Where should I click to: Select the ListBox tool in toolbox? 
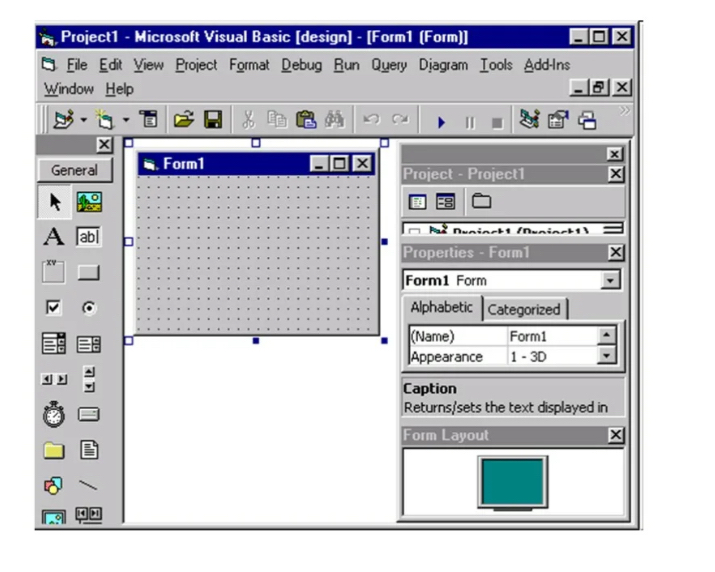(x=88, y=344)
